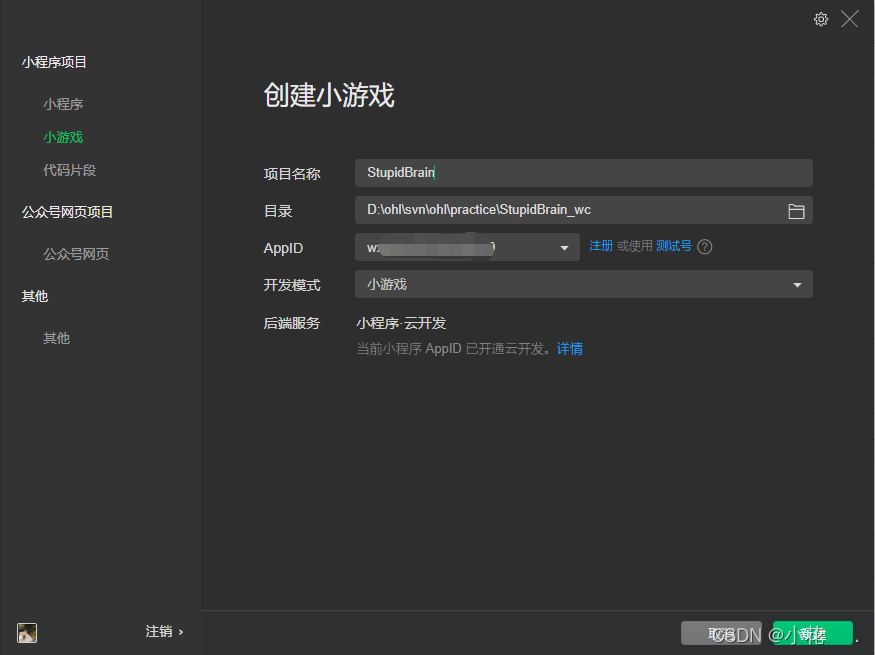Select the highlighted 小游戏 sidebar item
This screenshot has height=655, width=875.
[63, 136]
